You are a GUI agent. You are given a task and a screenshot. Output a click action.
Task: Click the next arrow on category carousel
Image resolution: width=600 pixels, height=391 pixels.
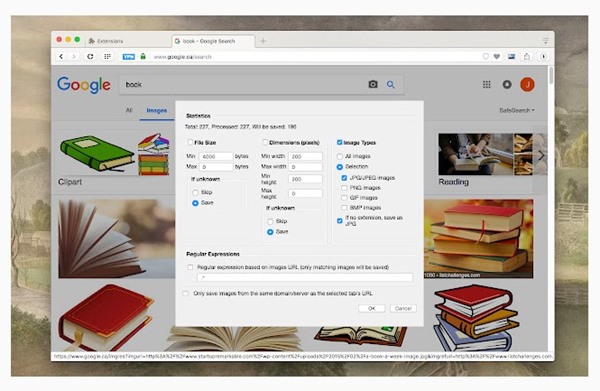[x=541, y=155]
